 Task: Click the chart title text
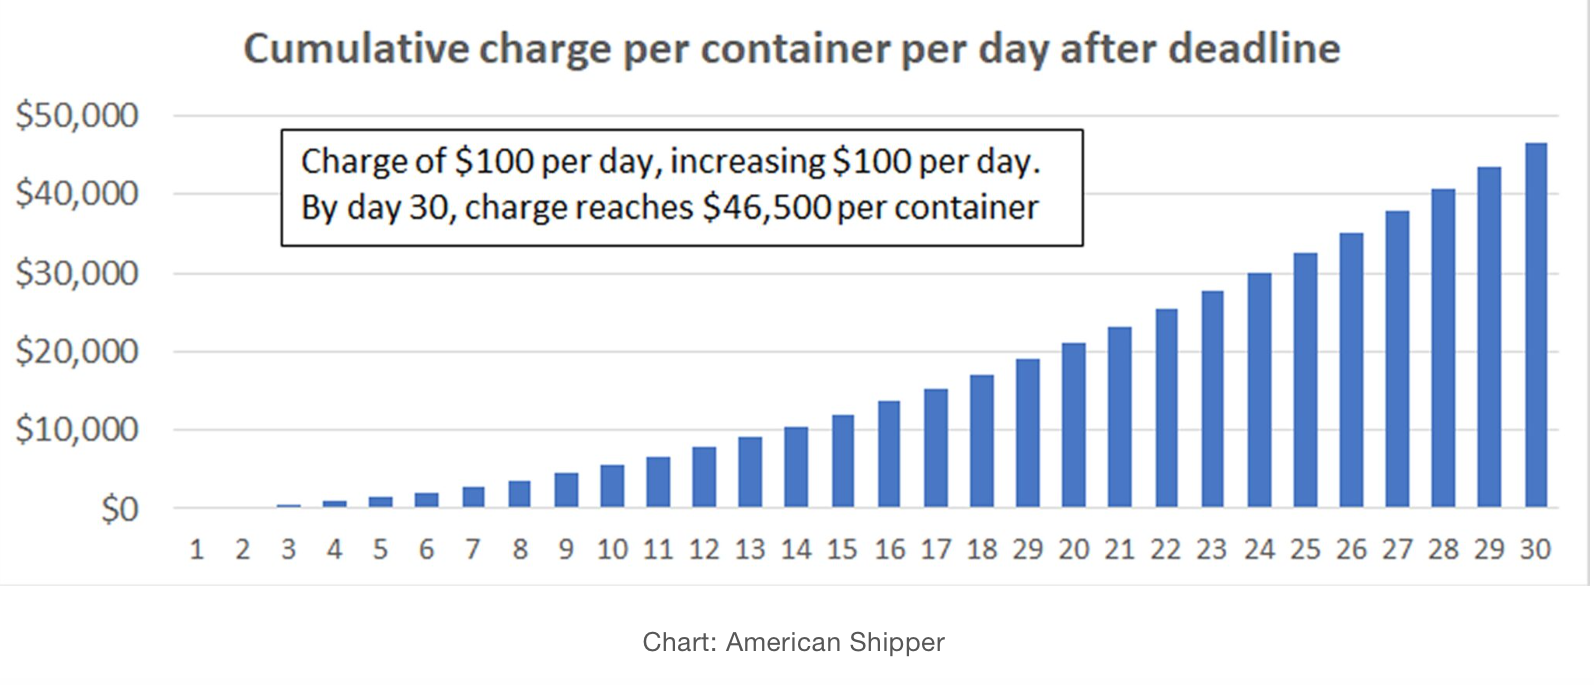791,49
